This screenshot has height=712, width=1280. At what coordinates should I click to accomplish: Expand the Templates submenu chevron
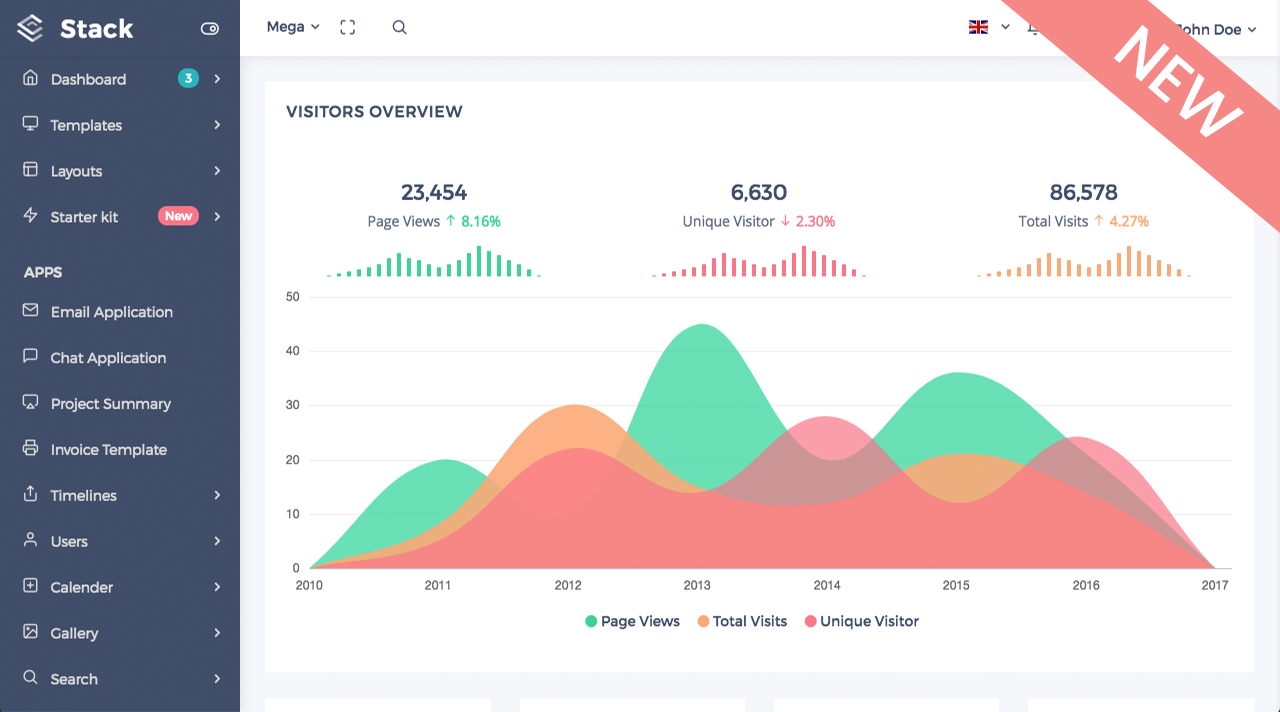coord(217,125)
